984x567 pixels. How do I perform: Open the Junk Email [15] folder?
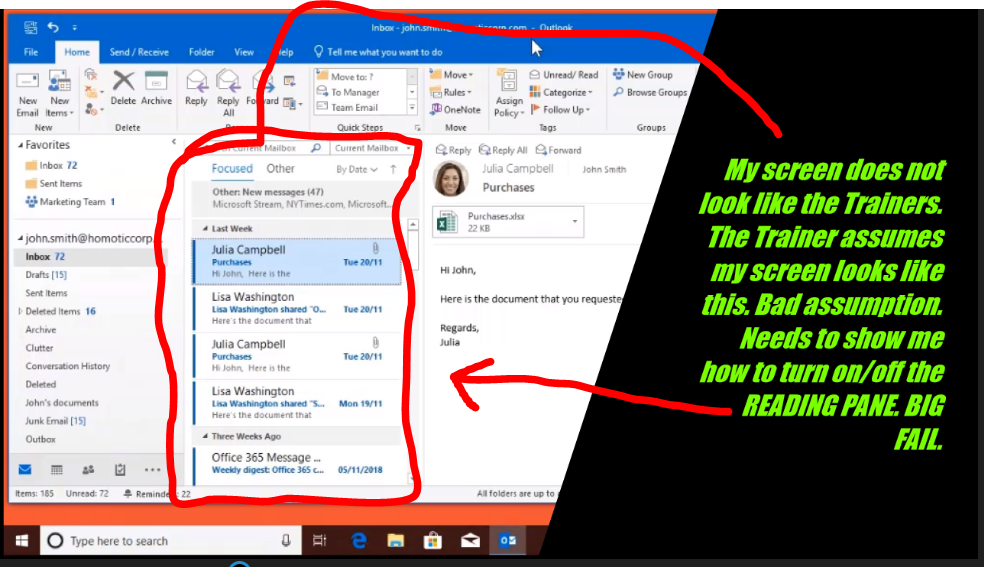pyautogui.click(x=55, y=421)
